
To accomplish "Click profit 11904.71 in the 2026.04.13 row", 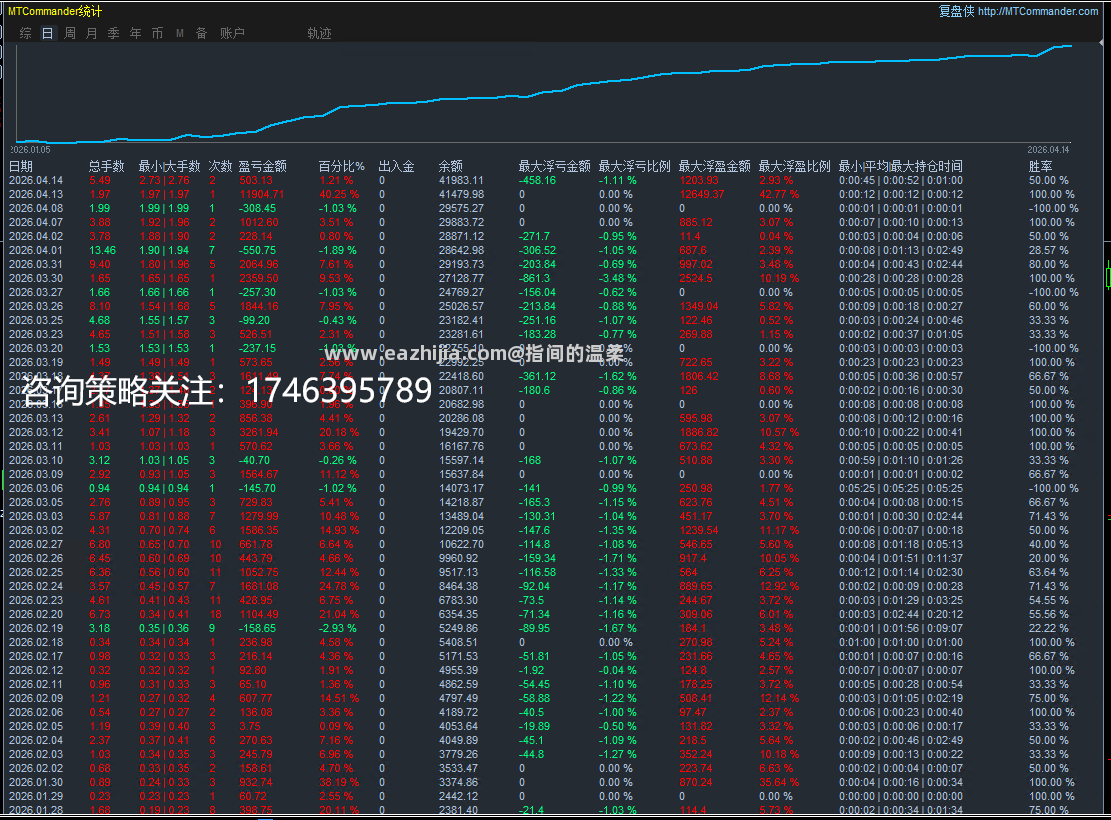I will pos(261,194).
